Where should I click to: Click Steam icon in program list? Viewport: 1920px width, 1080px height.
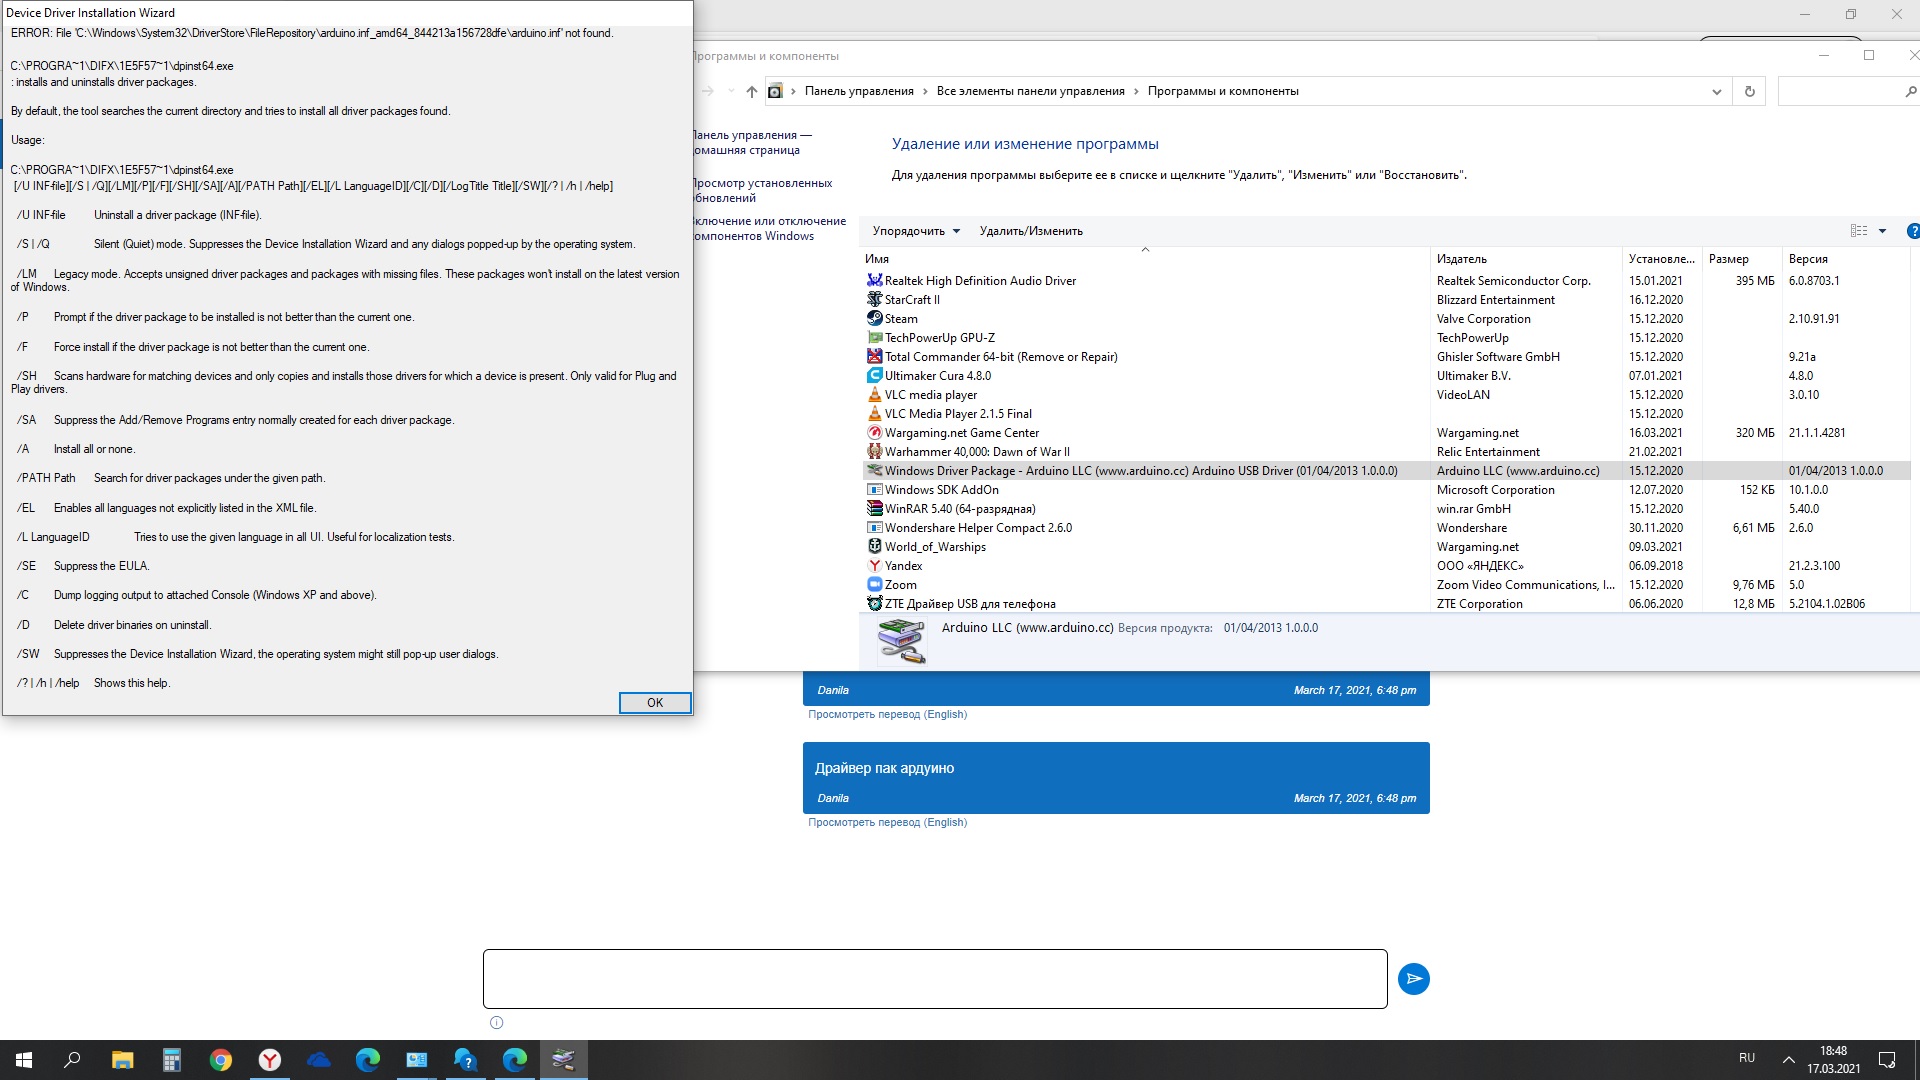click(x=874, y=319)
